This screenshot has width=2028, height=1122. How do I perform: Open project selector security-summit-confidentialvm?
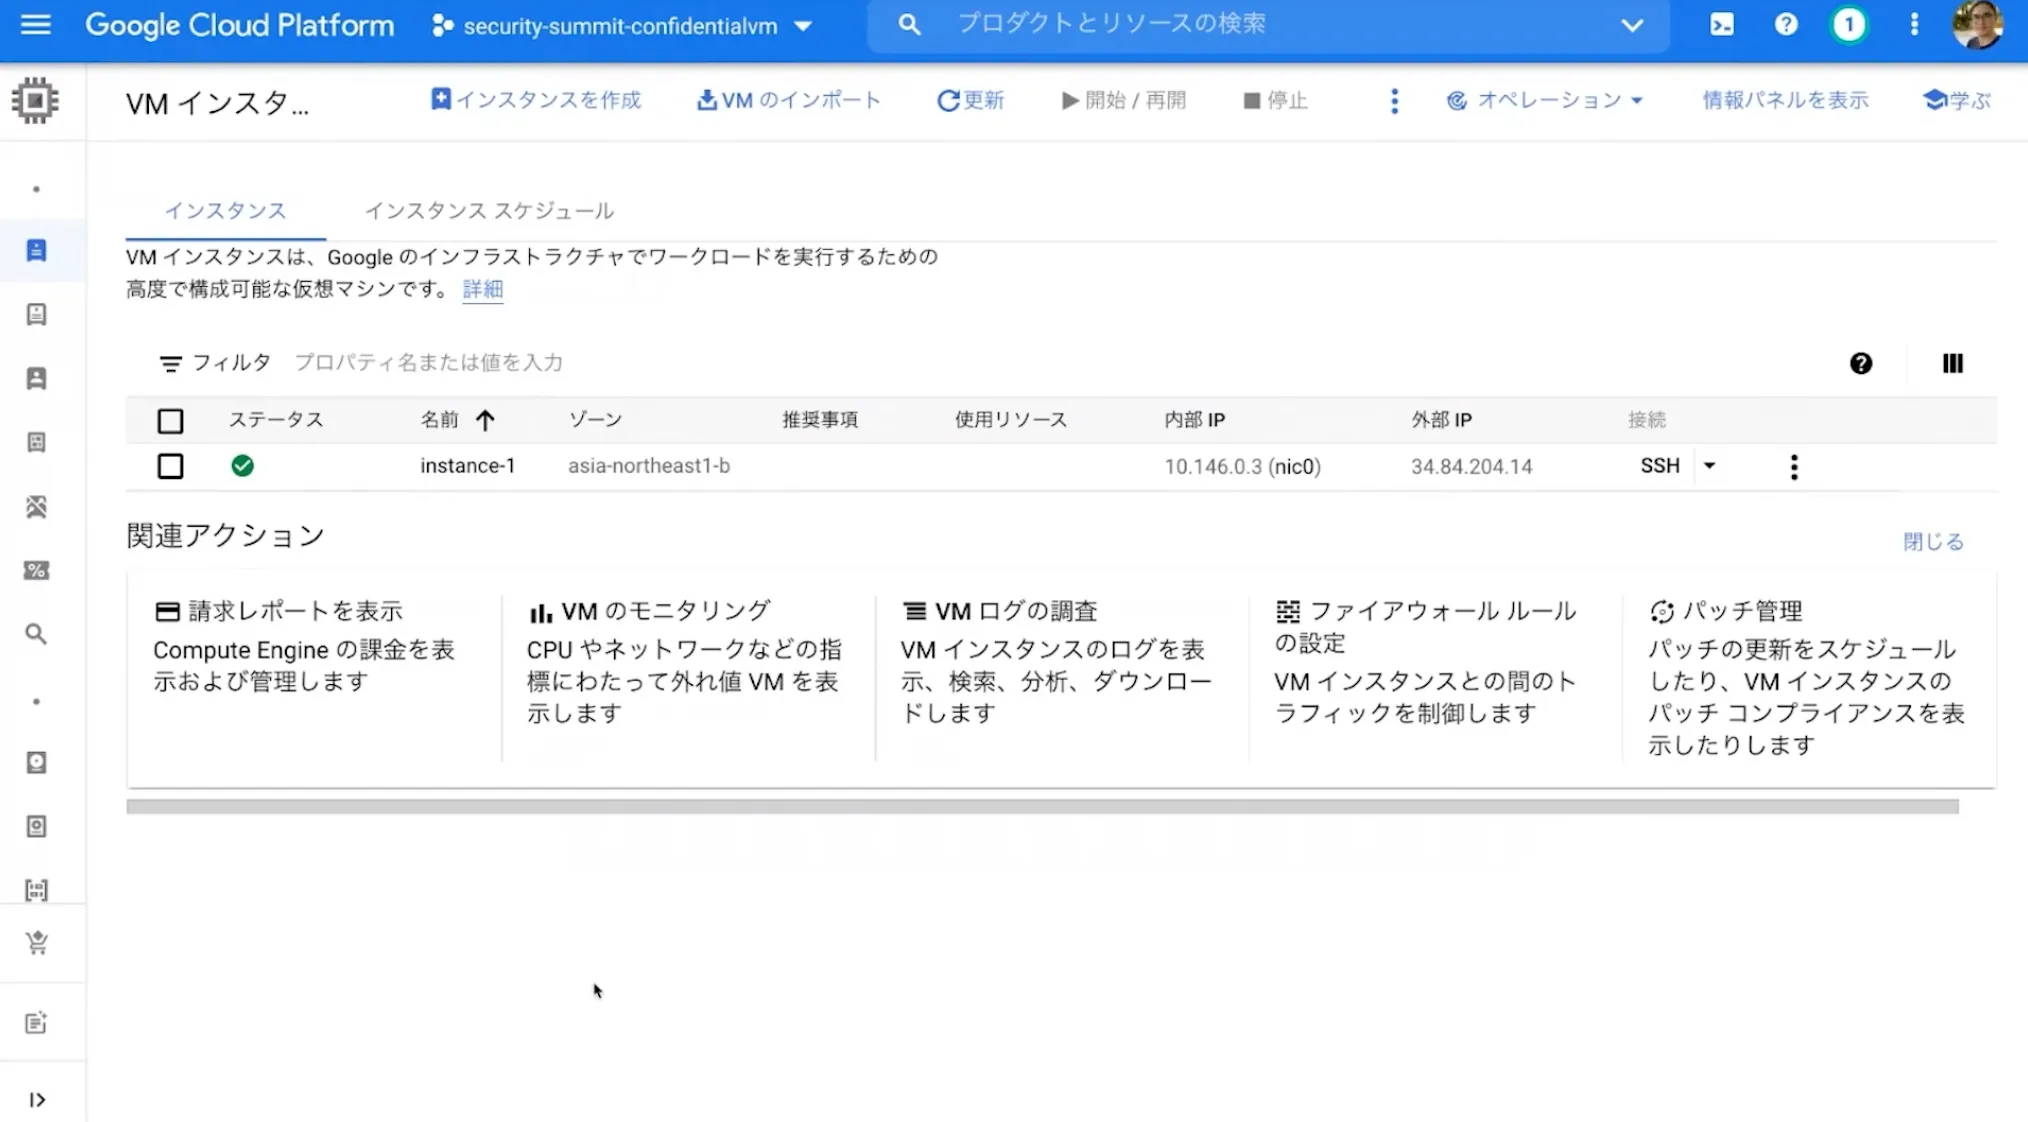point(621,26)
